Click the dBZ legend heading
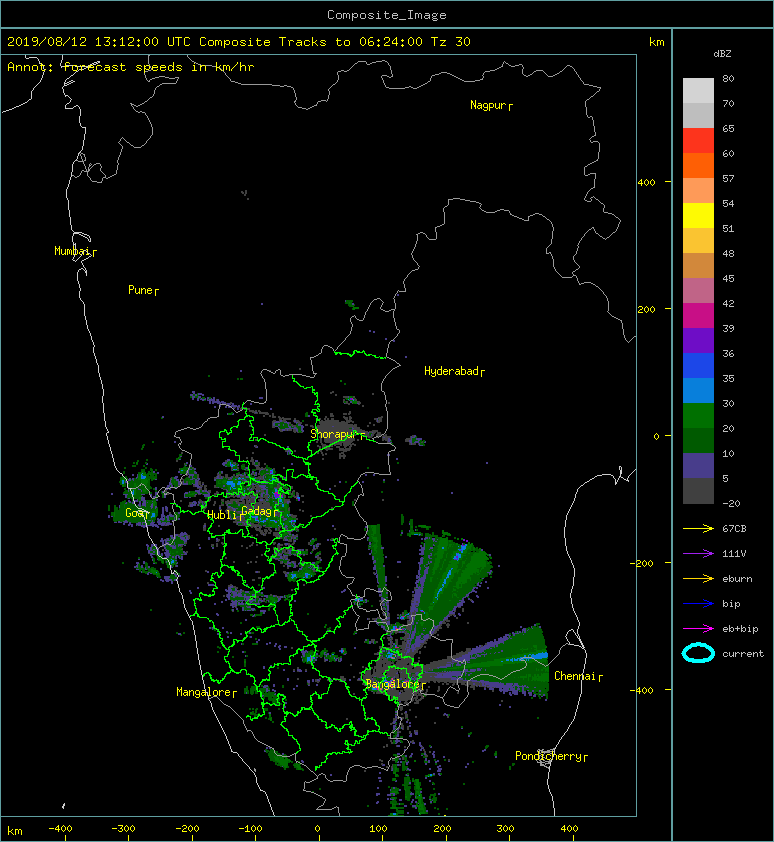Image resolution: width=774 pixels, height=842 pixels. pos(722,54)
